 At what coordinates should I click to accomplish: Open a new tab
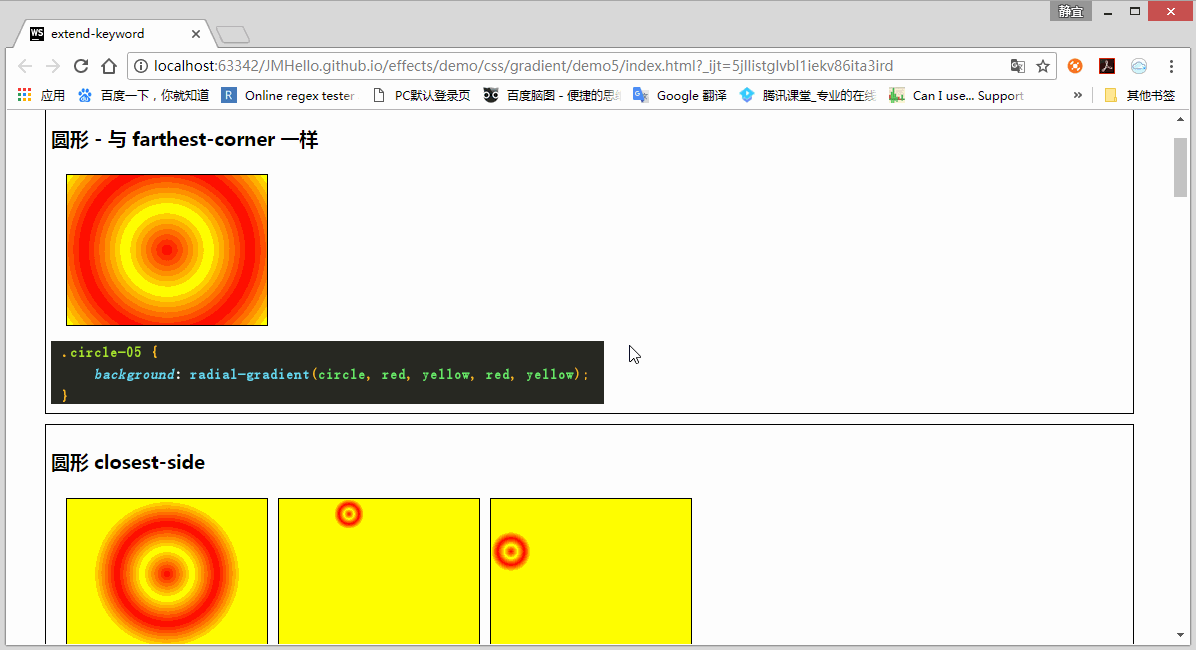[x=232, y=35]
